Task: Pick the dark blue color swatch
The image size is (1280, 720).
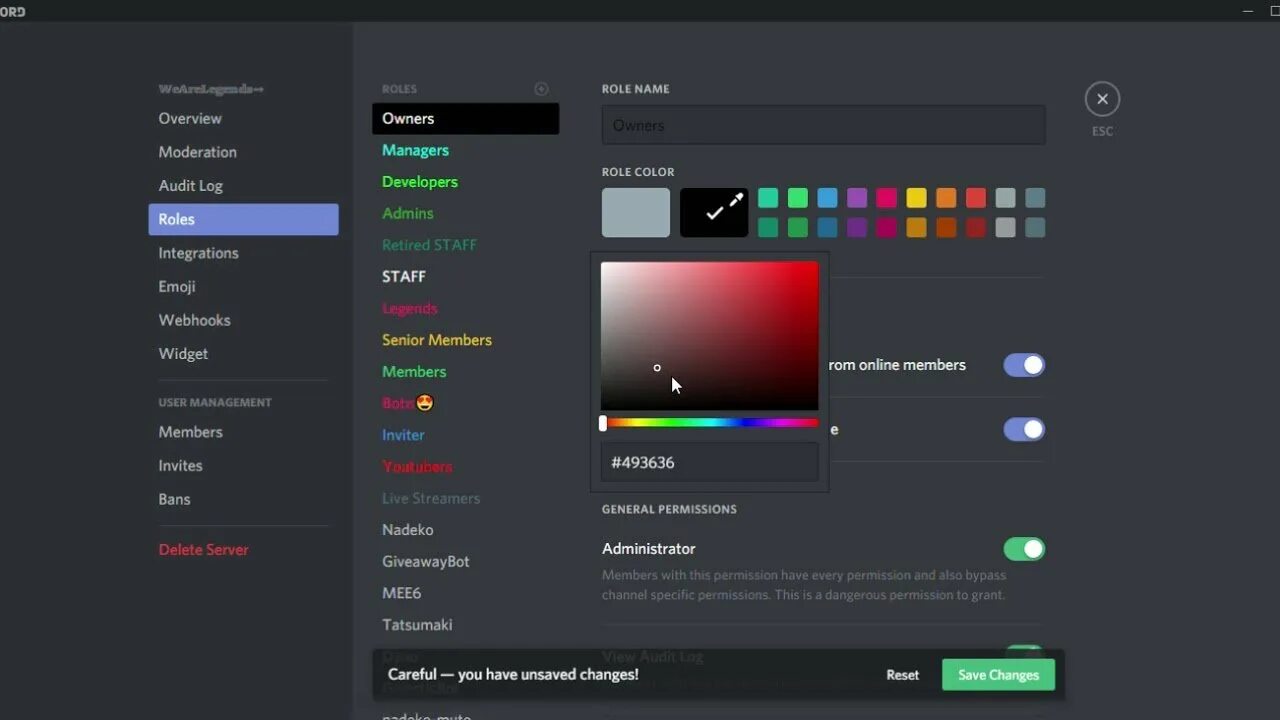Action: (x=827, y=228)
